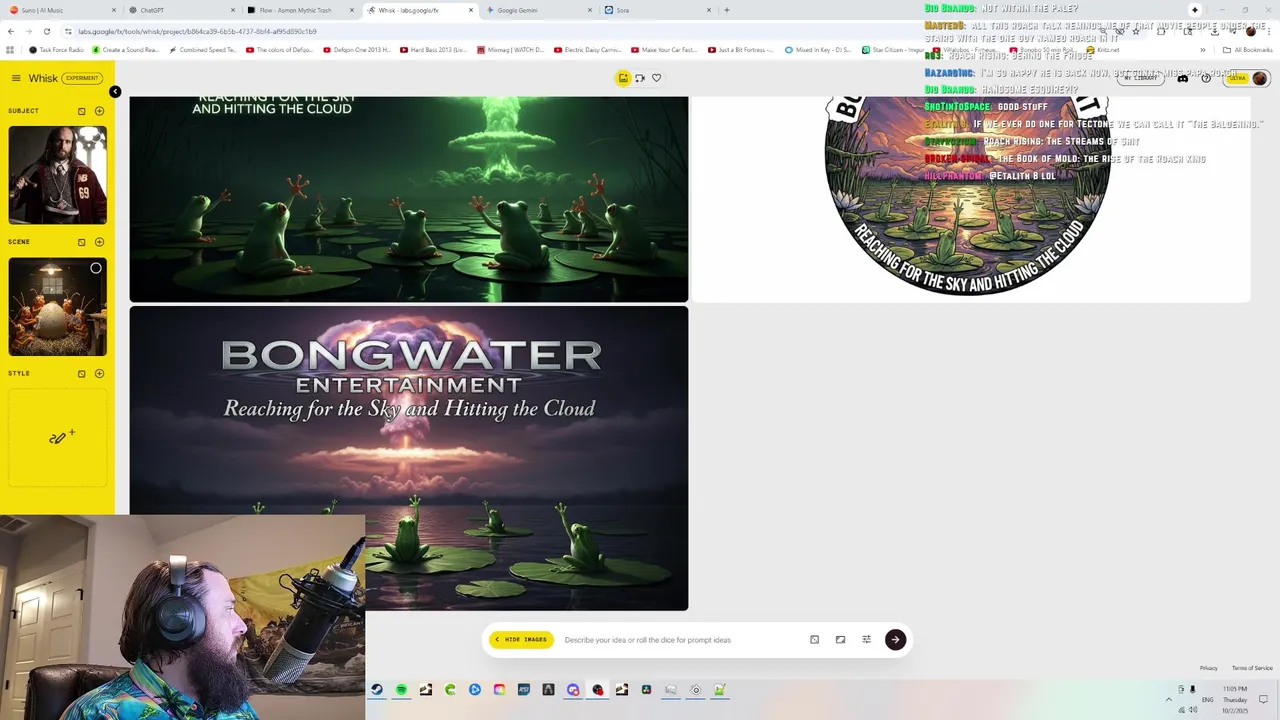Click the heart favorites icon
This screenshot has width=1280, height=720.
(657, 78)
